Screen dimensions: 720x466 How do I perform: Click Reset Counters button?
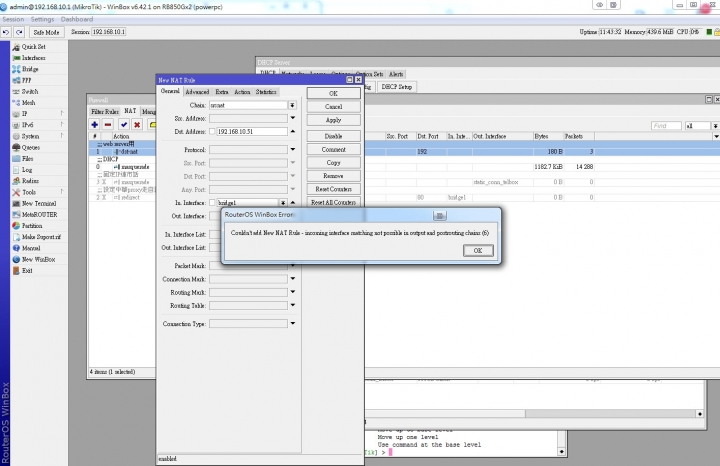[333, 189]
